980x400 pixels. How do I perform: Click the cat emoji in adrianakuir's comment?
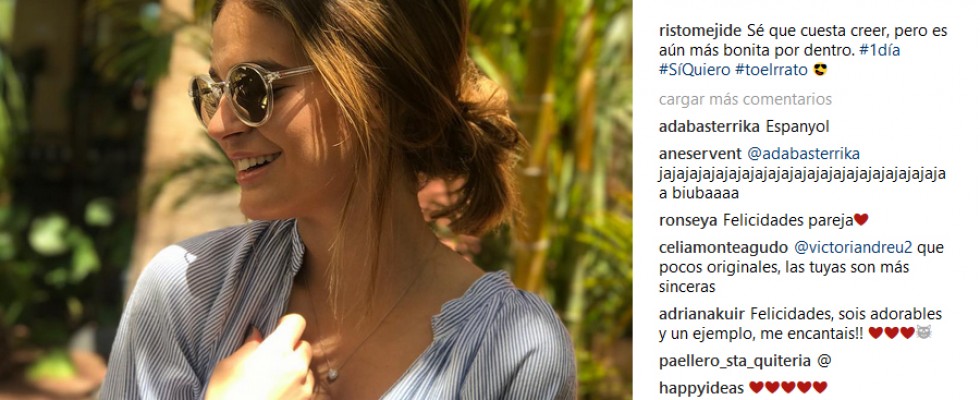click(924, 332)
